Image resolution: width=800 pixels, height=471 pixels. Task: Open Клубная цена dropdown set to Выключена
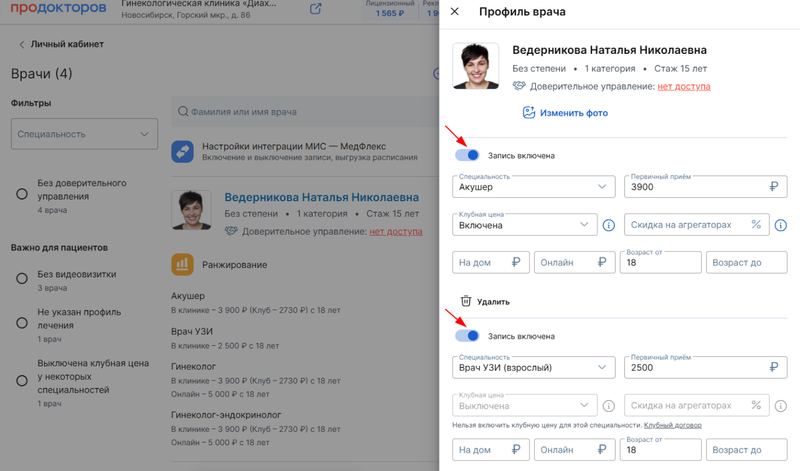tap(524, 406)
